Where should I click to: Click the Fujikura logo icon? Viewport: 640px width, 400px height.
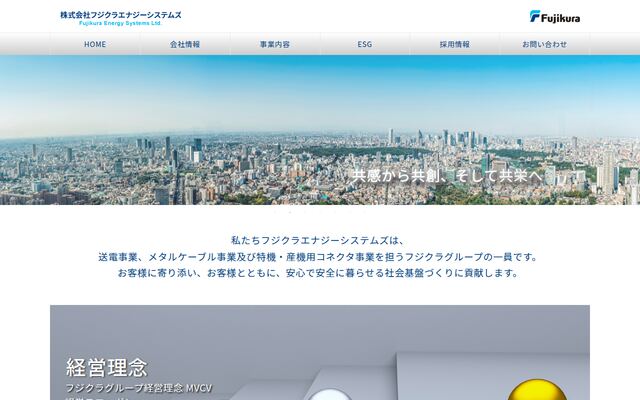click(x=555, y=17)
